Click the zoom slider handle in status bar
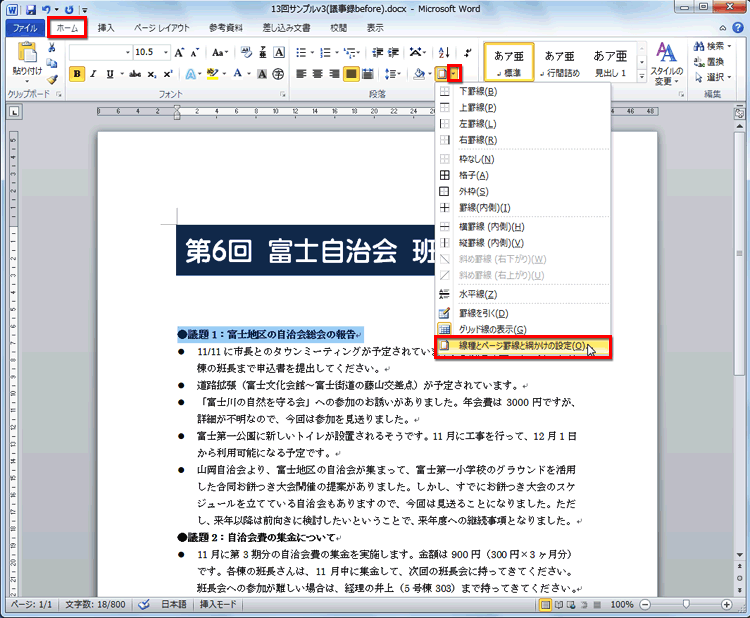Screen dimensions: 750x618 (x=685, y=605)
